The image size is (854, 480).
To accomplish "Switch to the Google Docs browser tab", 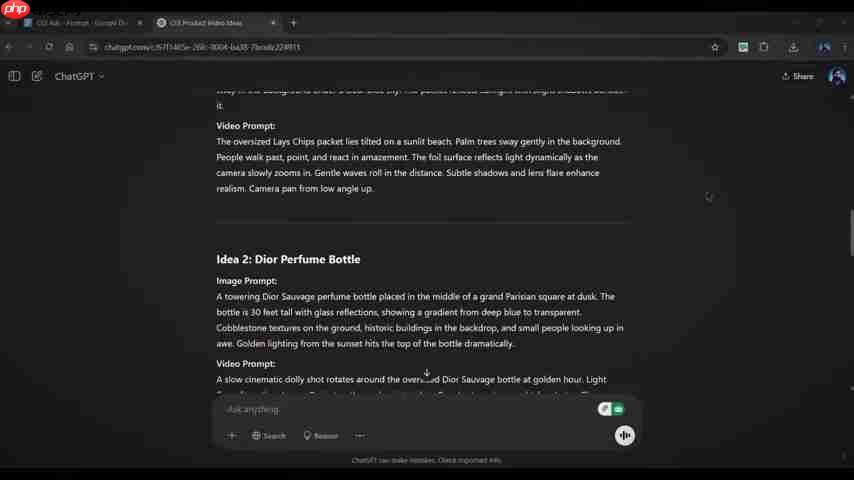I will click(82, 23).
